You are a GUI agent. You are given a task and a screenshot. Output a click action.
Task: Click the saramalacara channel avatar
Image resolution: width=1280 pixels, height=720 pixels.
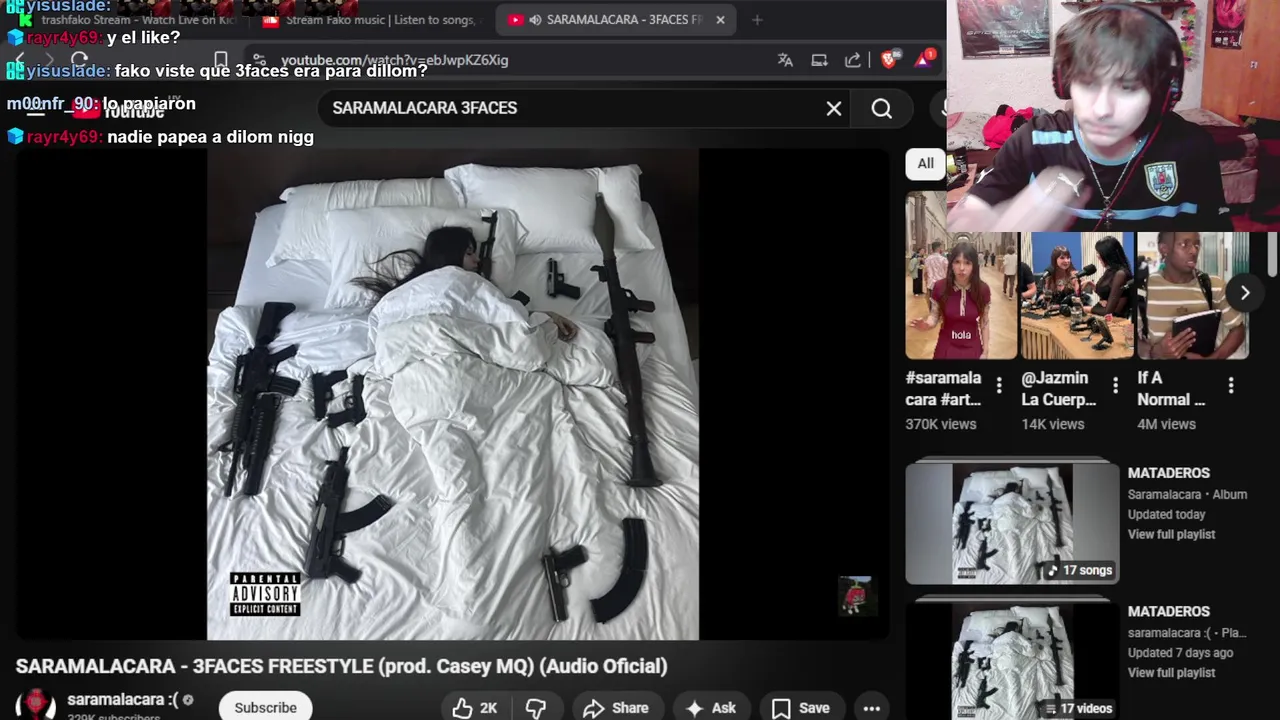pyautogui.click(x=36, y=705)
